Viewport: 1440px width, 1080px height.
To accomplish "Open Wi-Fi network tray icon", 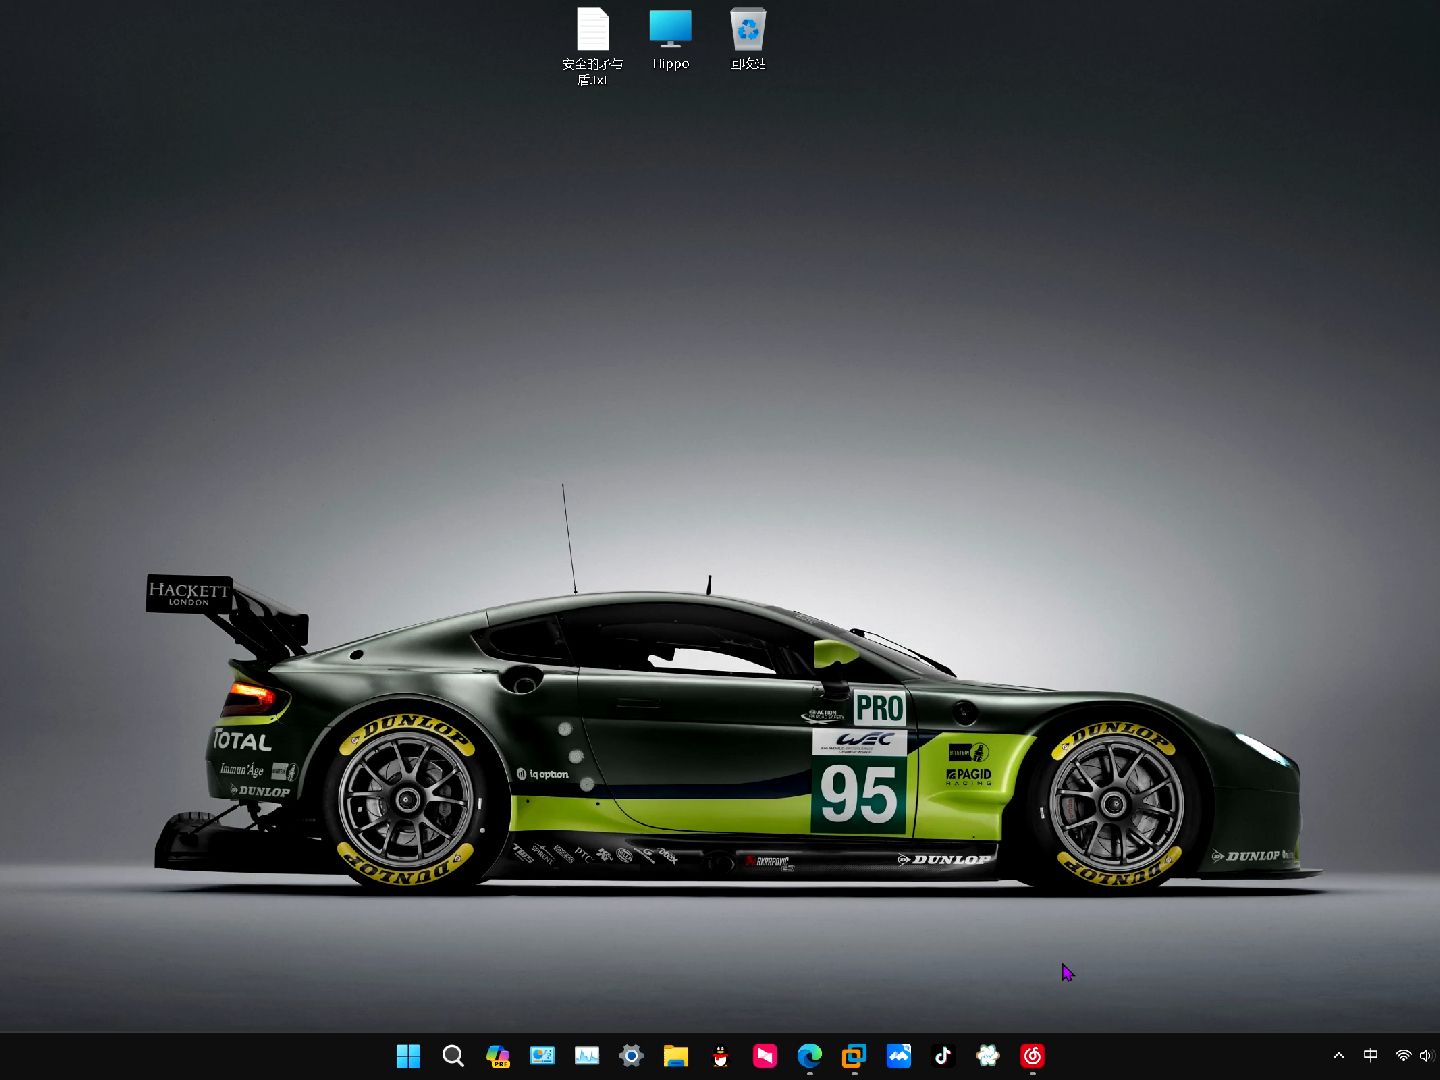I will (1403, 1056).
